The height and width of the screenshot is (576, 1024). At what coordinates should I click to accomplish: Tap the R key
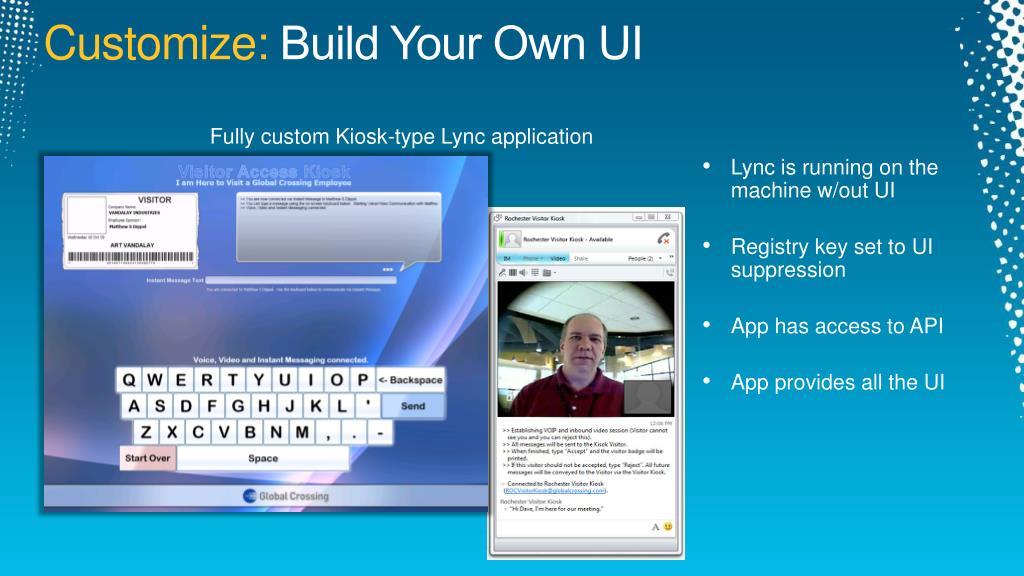[x=206, y=380]
